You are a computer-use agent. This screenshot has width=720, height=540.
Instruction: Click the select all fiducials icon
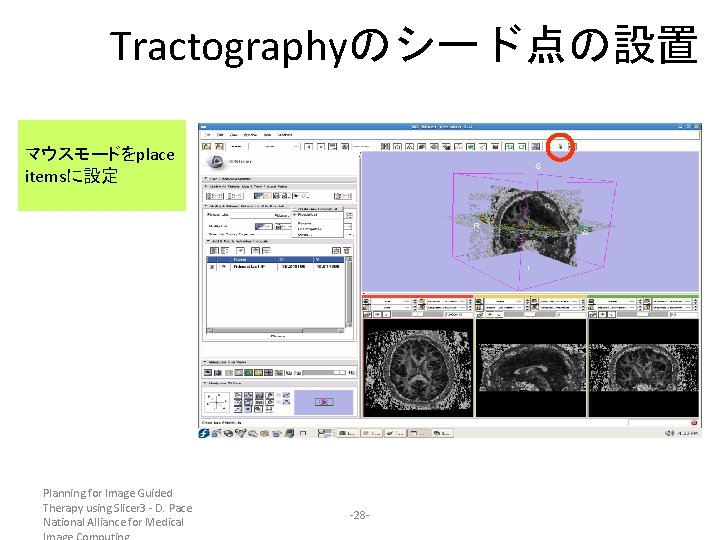point(214,251)
